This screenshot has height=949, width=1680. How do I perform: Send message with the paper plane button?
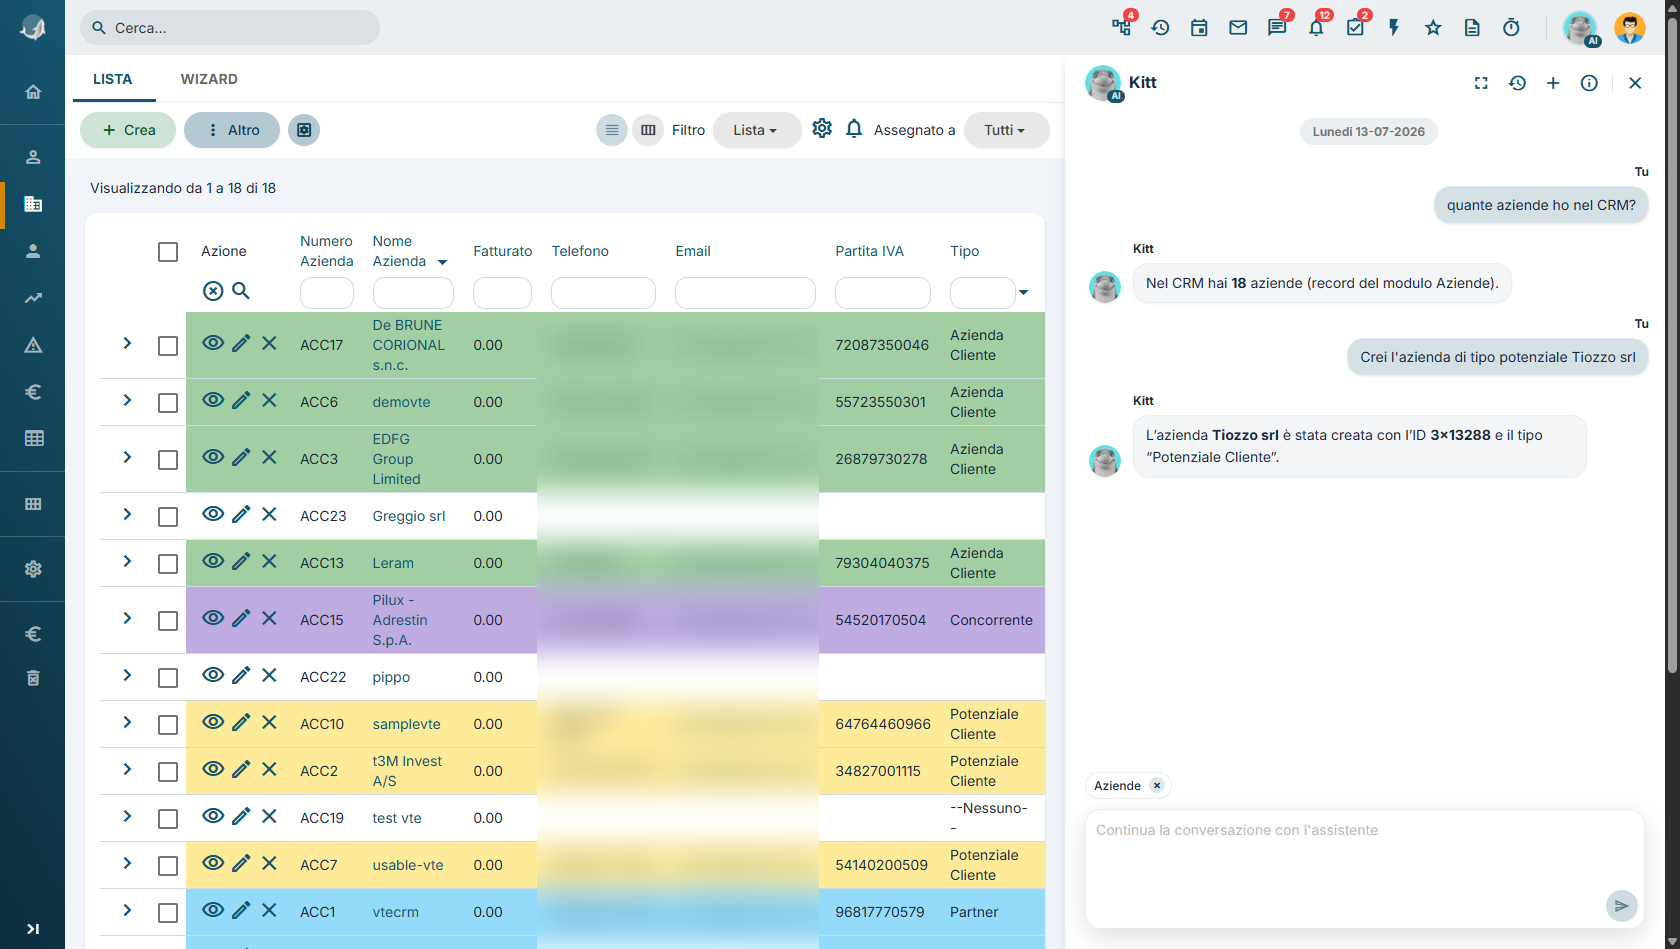[x=1621, y=906]
